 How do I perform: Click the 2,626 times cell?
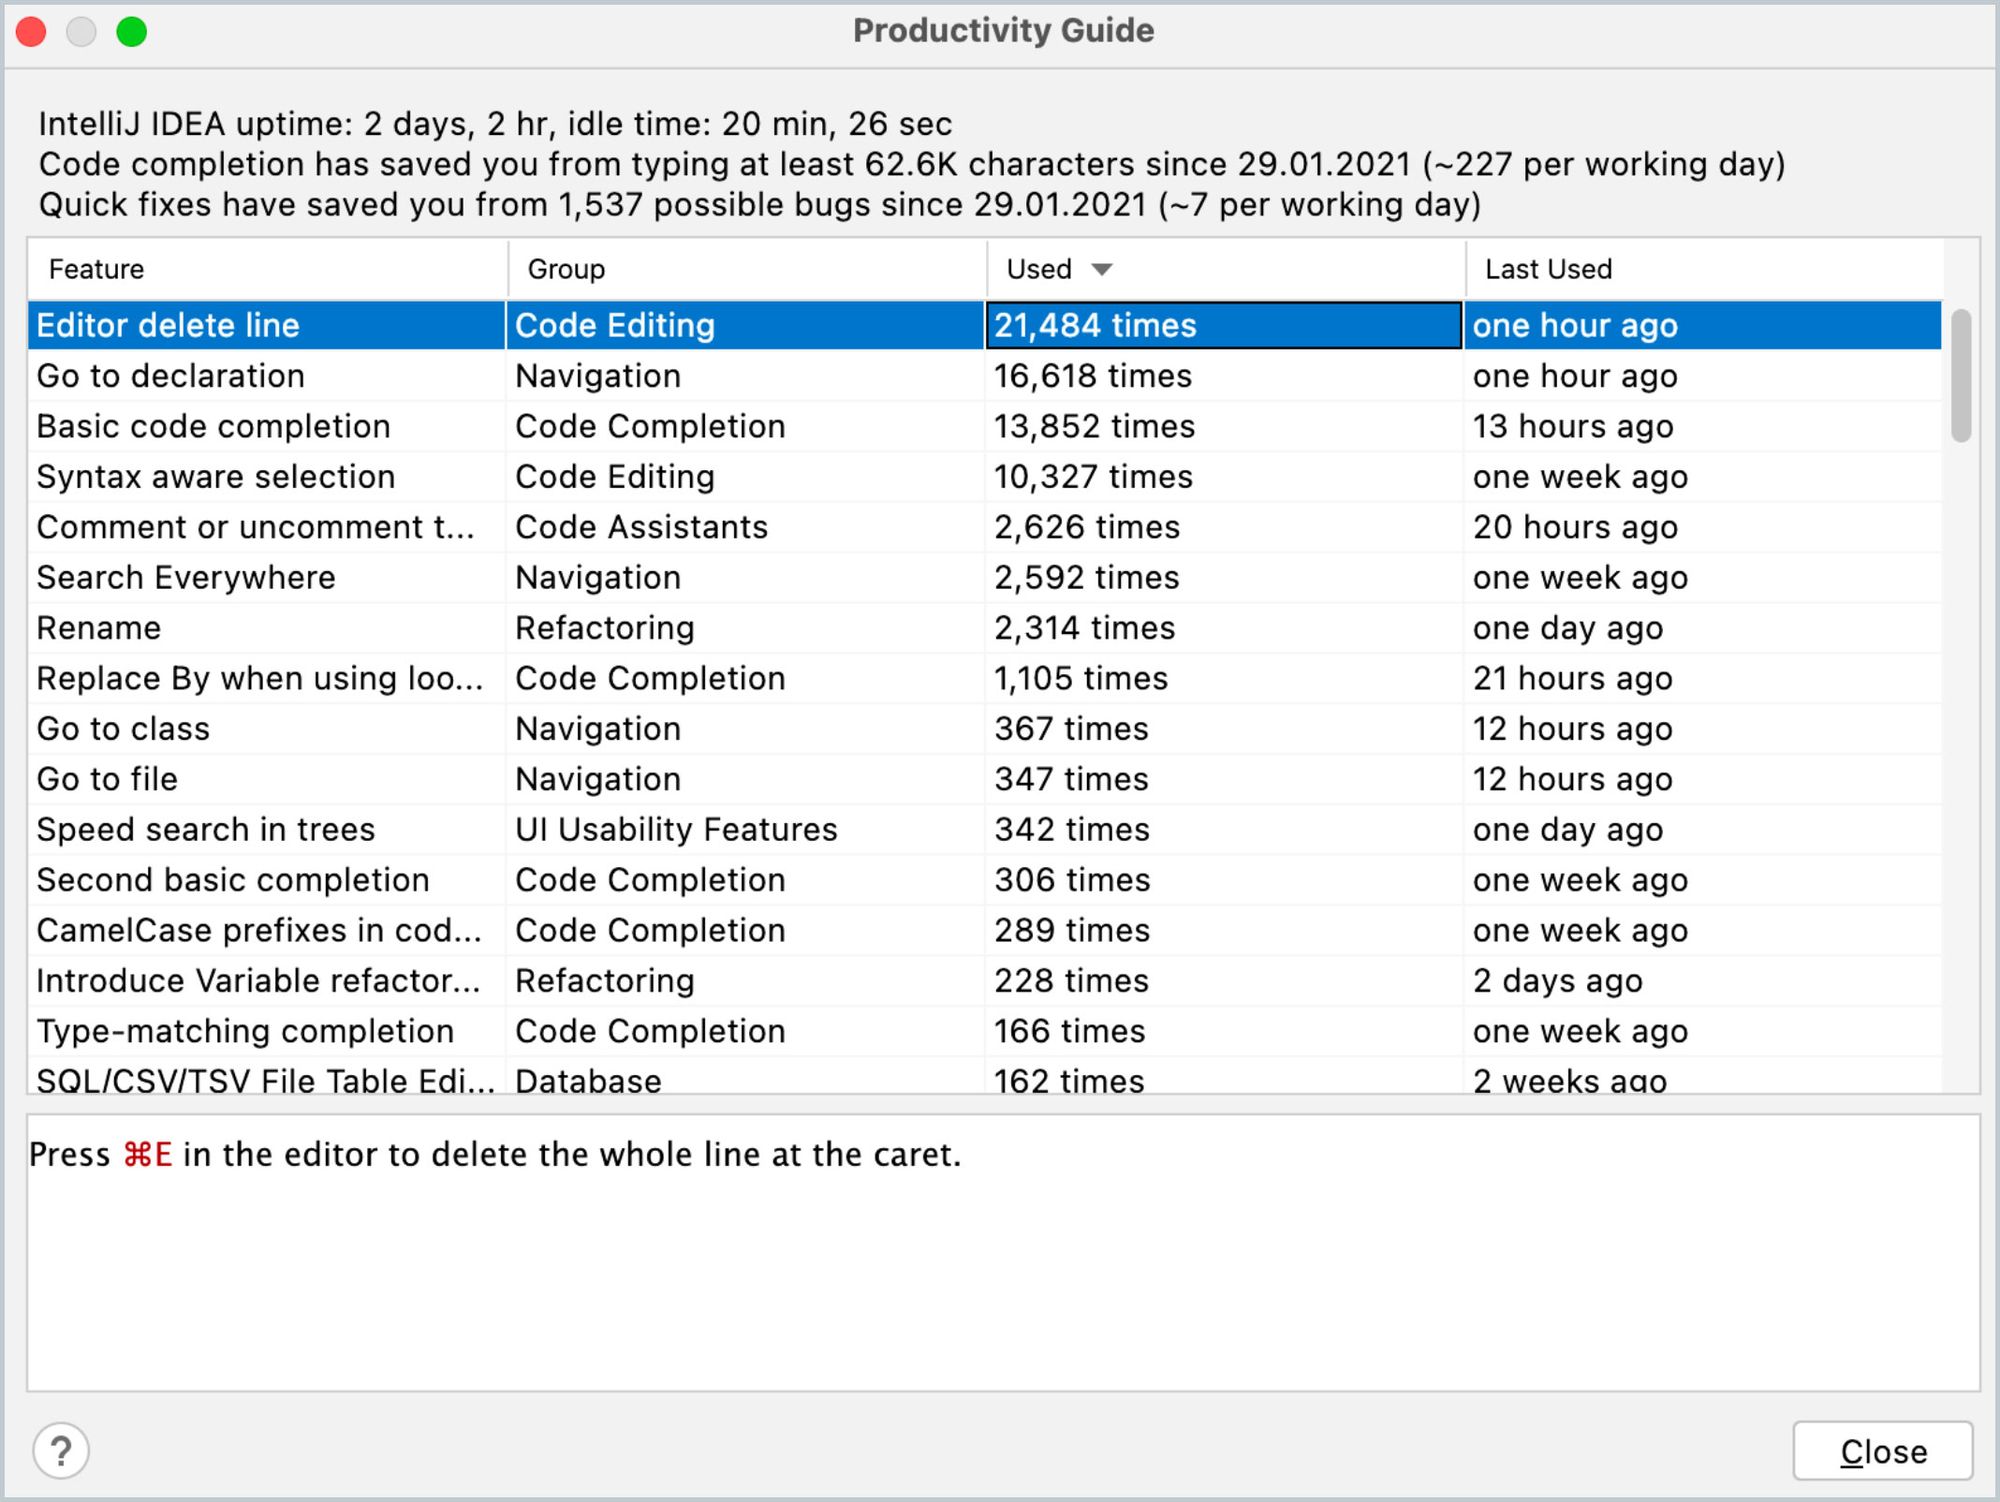coord(1225,527)
